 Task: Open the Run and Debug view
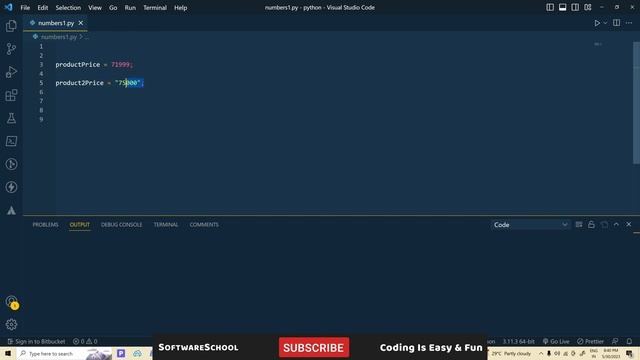pos(11,72)
